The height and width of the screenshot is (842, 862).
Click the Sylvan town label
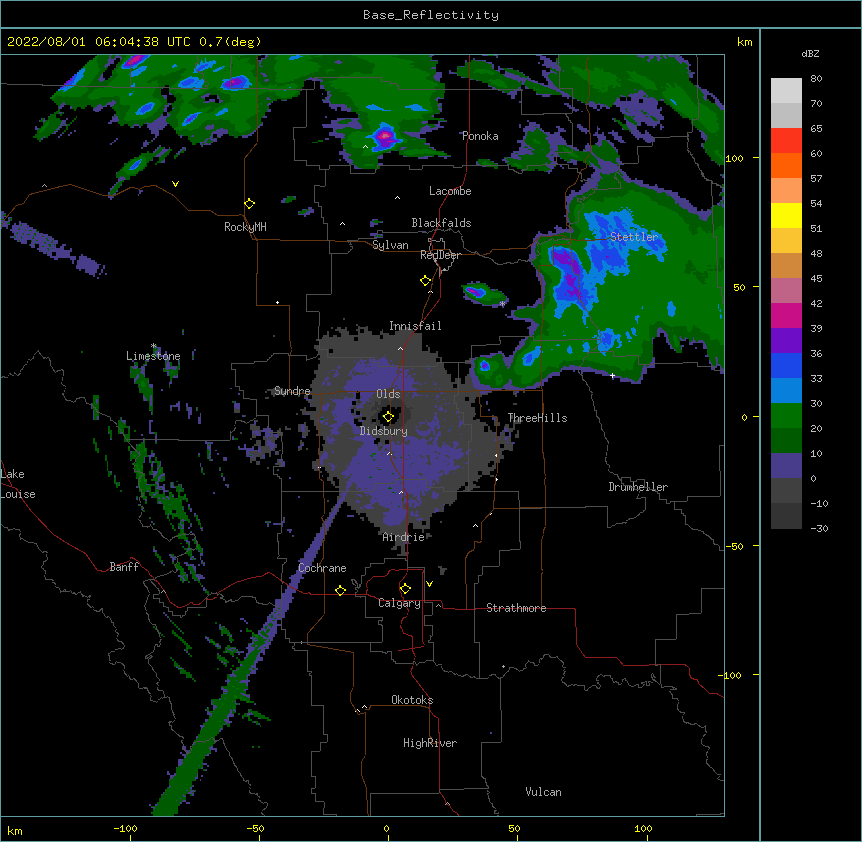coord(390,245)
